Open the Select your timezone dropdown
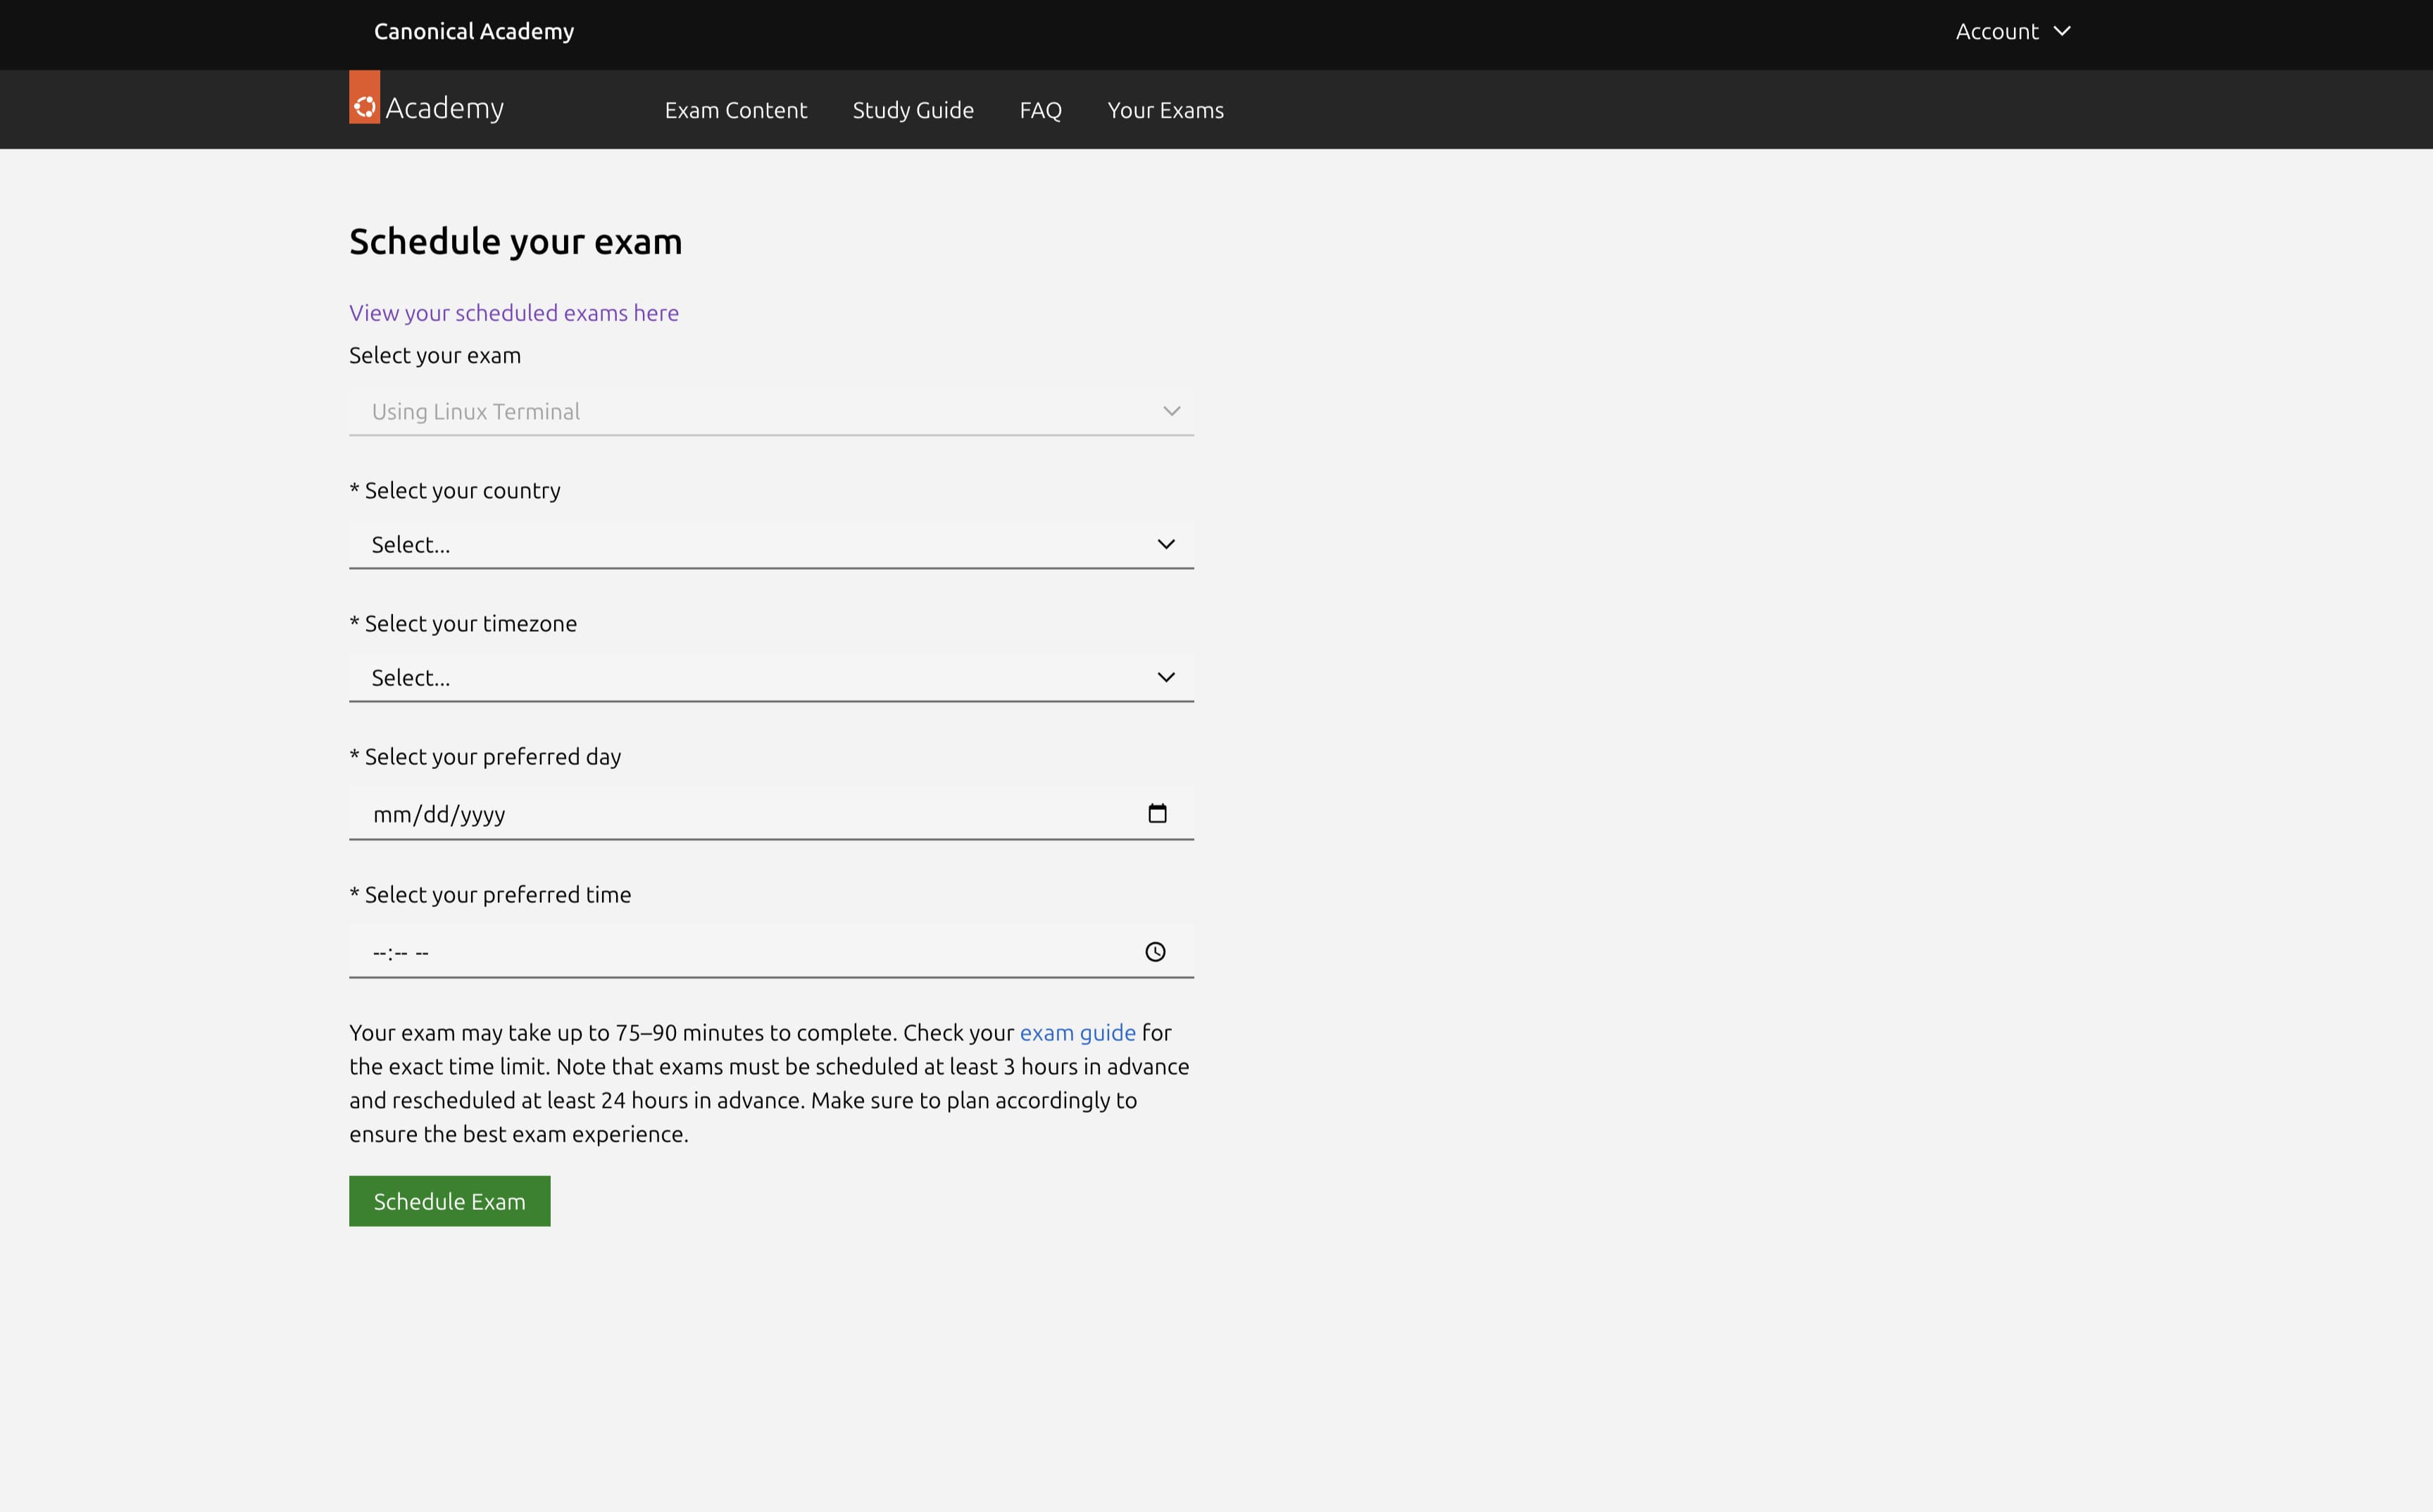Viewport: 2433px width, 1512px height. pyautogui.click(x=771, y=677)
